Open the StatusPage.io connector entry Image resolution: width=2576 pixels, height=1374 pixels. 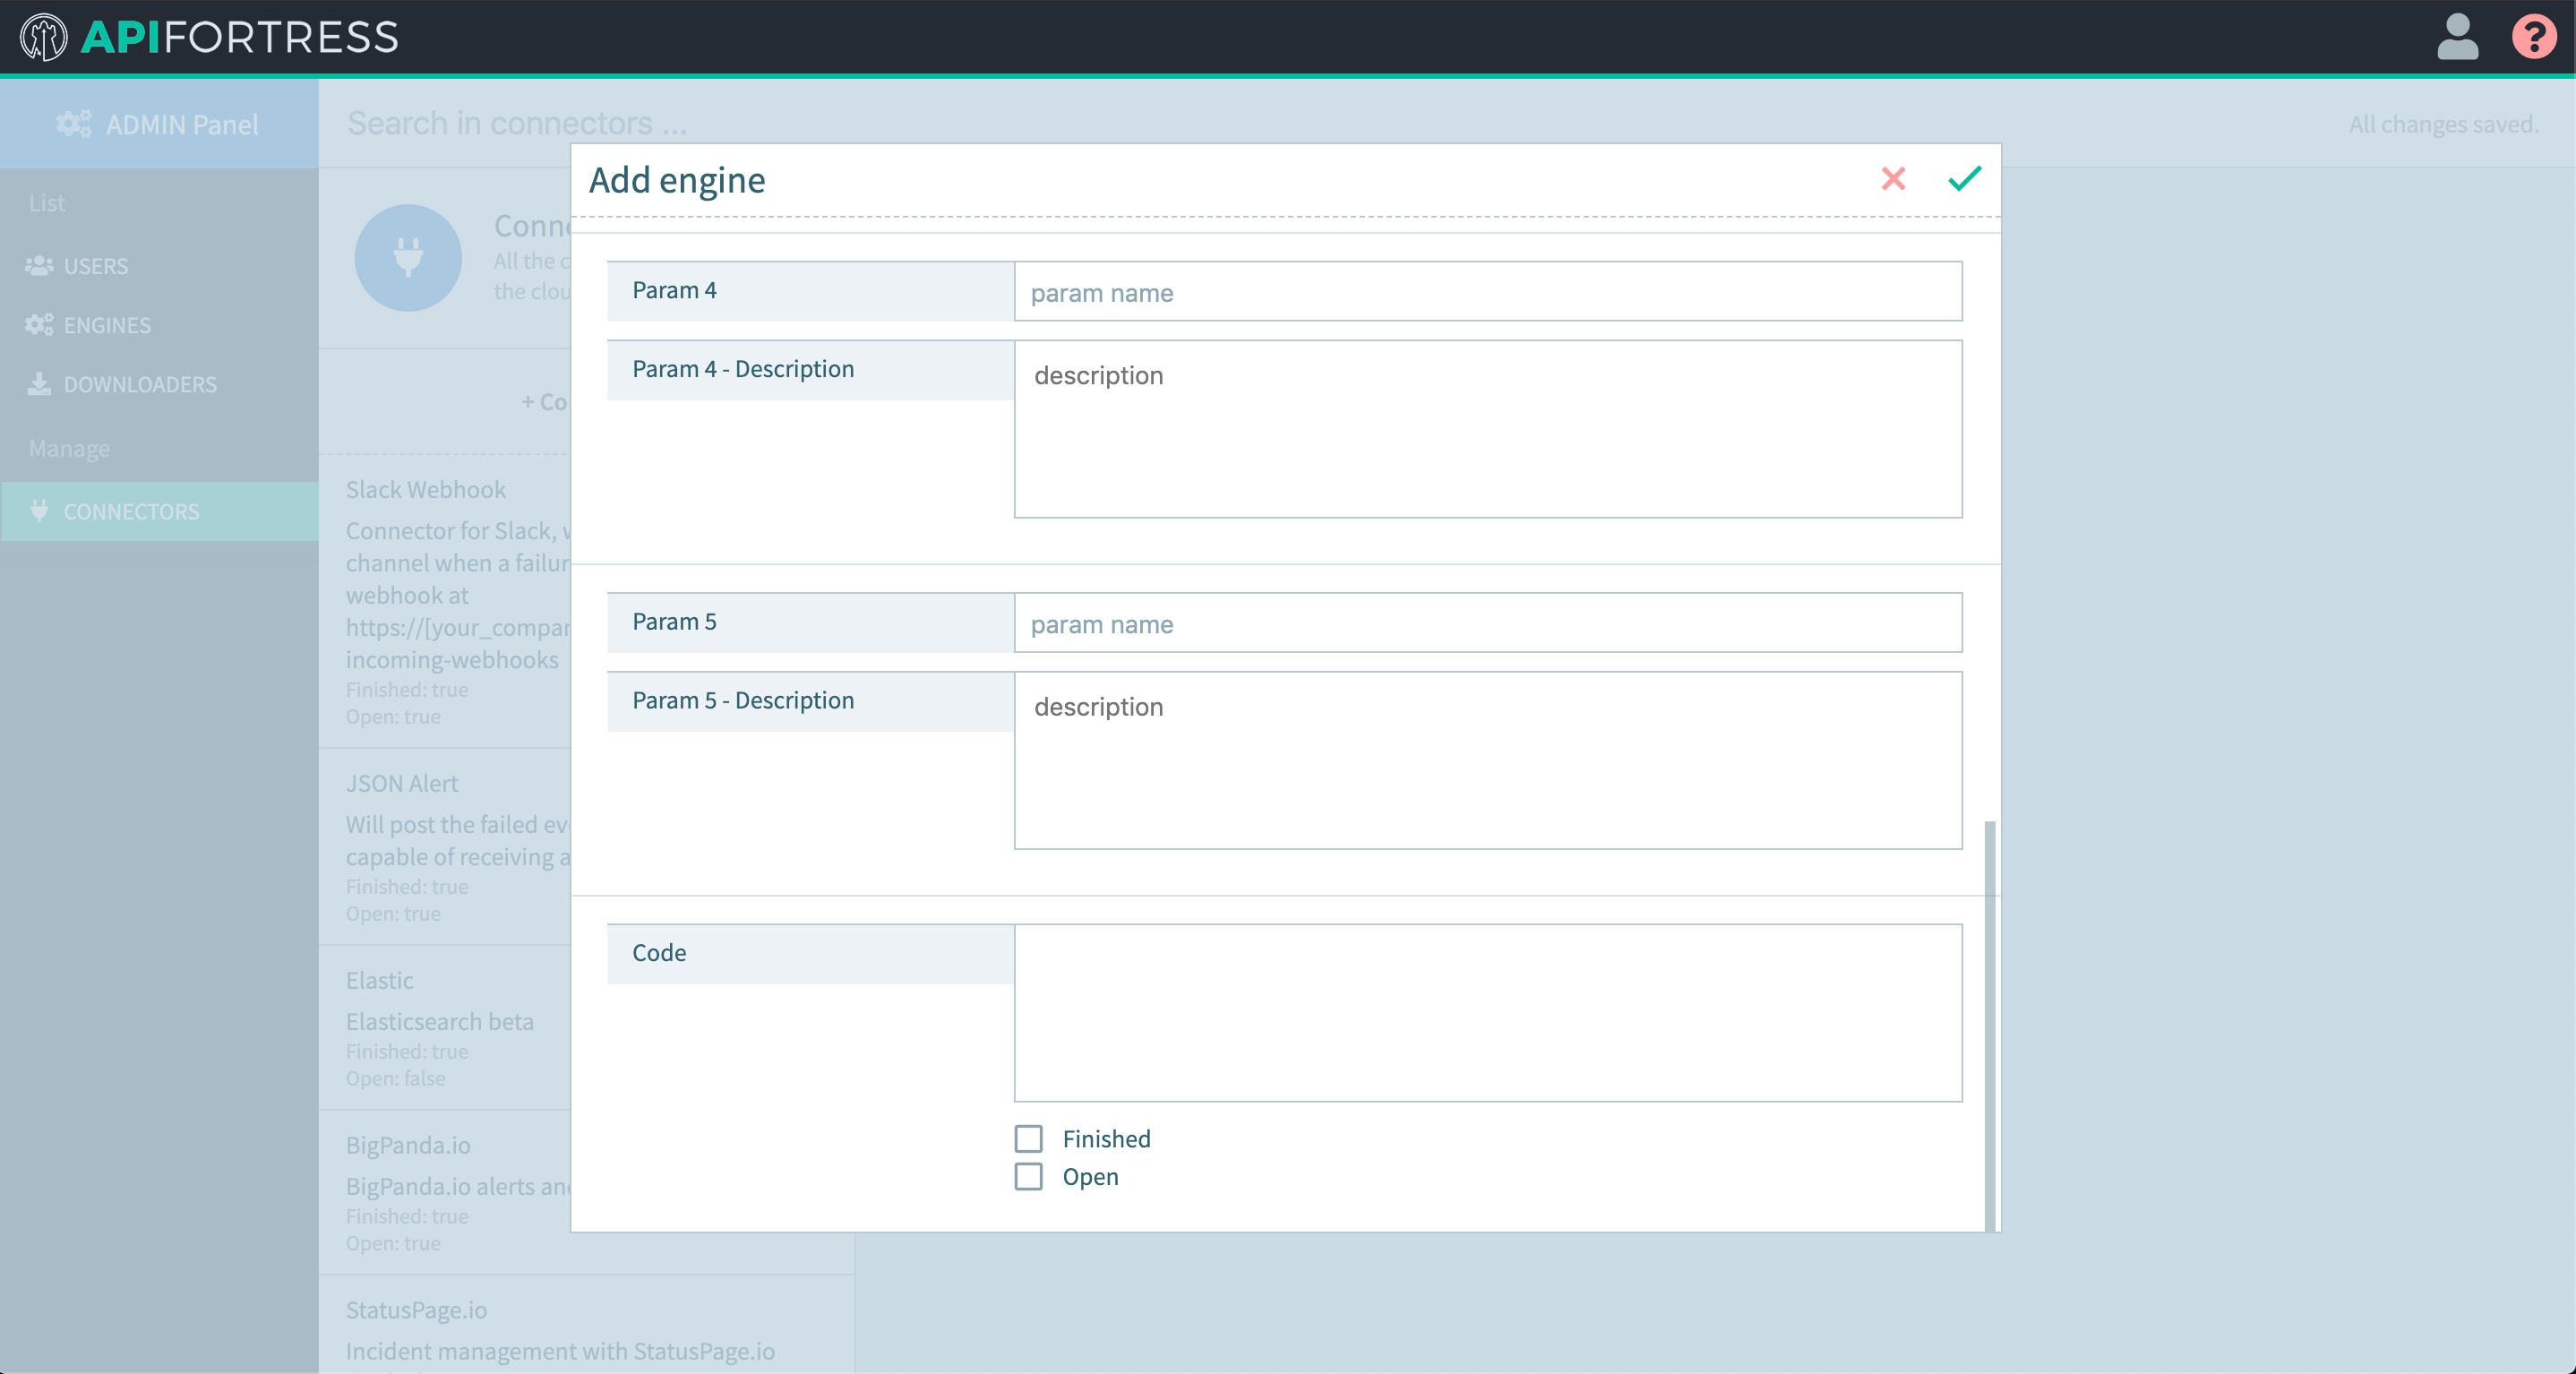pos(416,1310)
